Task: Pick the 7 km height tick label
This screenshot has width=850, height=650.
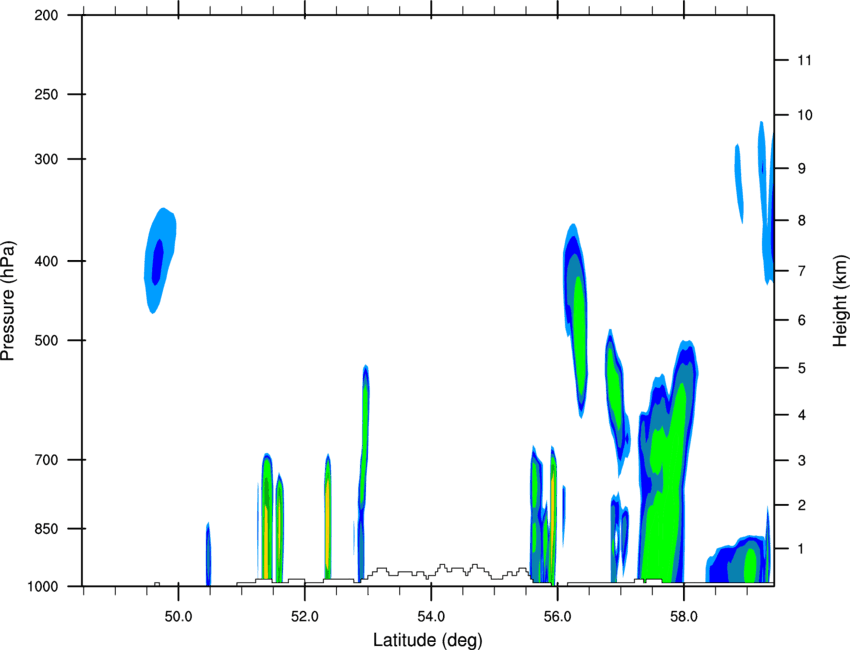Action: click(x=802, y=271)
